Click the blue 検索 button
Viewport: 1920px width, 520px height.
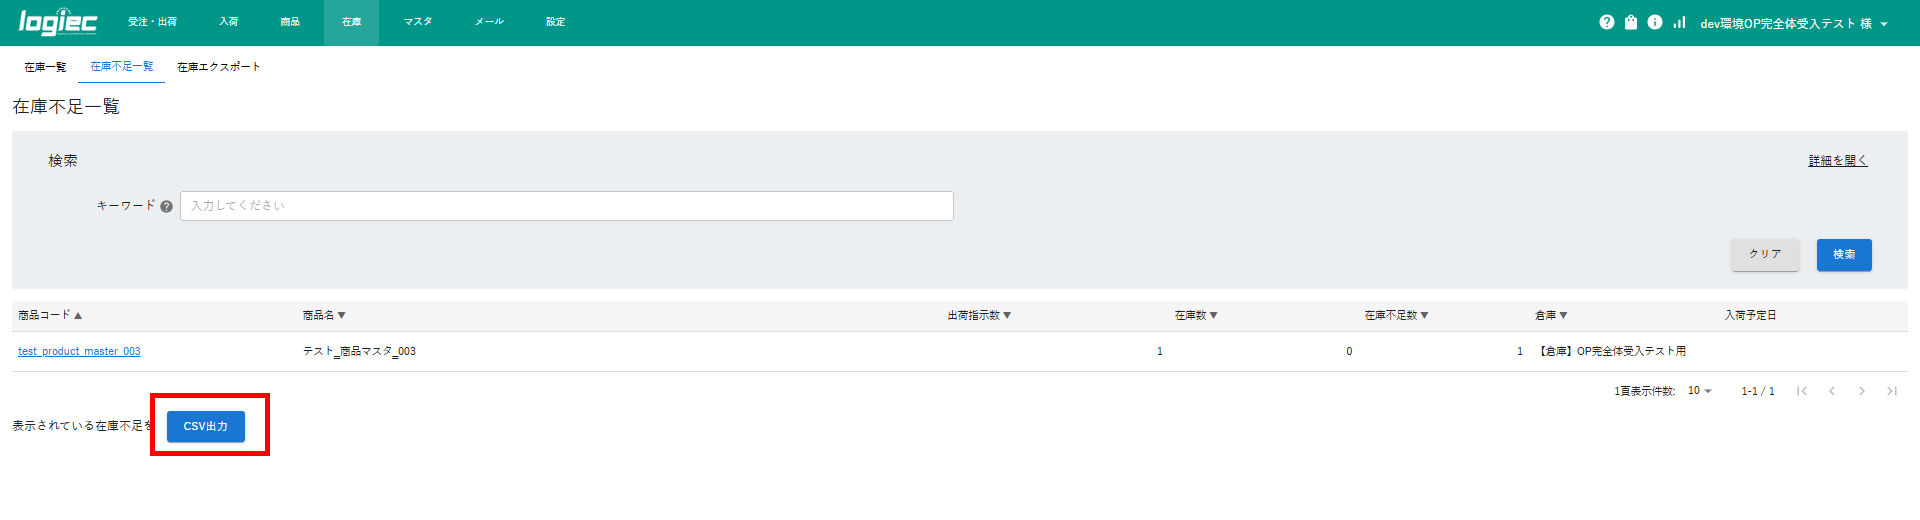pyautogui.click(x=1843, y=255)
